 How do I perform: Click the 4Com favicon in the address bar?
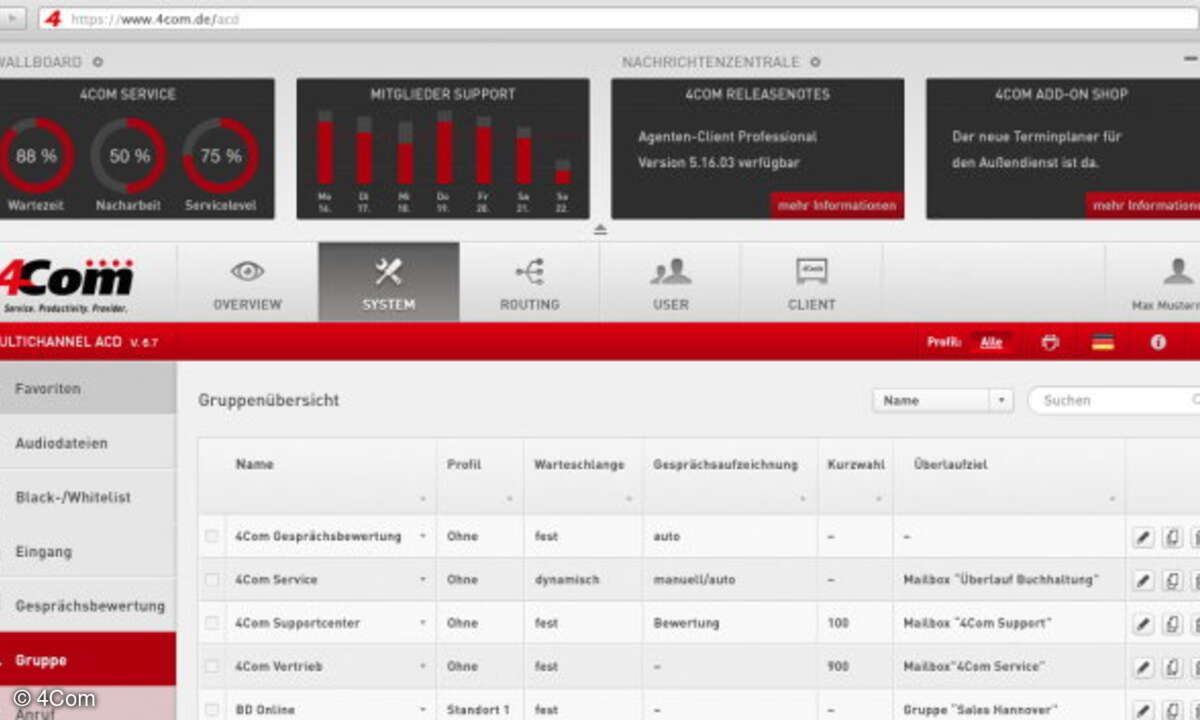point(53,19)
